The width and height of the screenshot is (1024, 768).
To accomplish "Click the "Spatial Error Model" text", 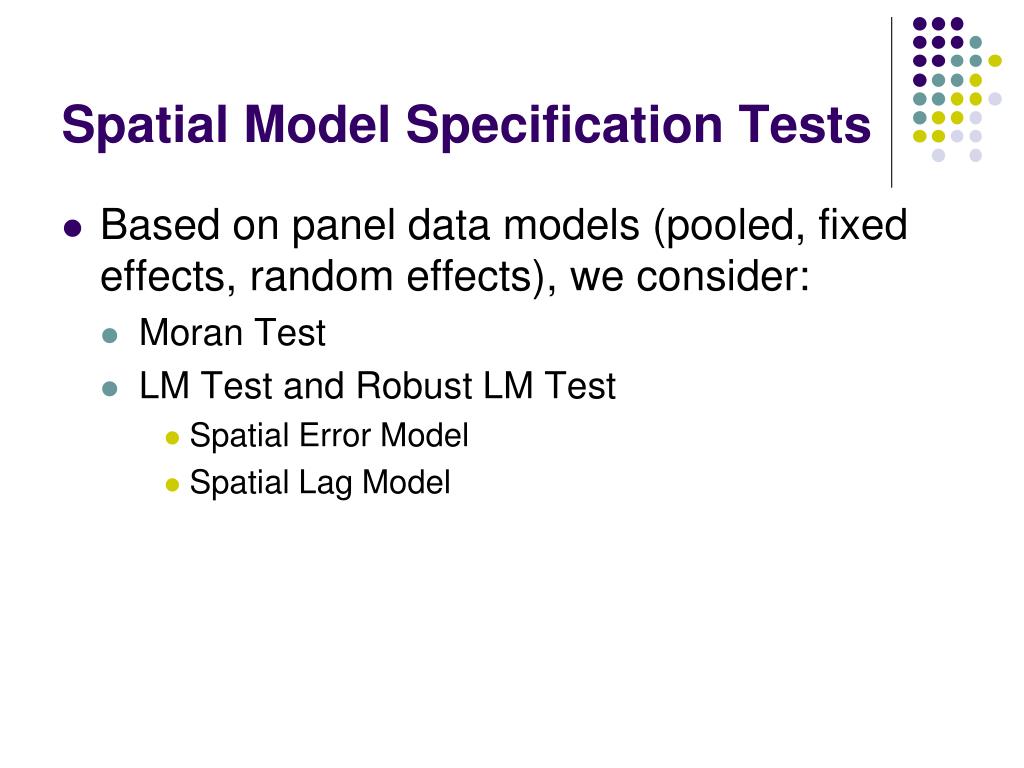I will click(x=329, y=436).
